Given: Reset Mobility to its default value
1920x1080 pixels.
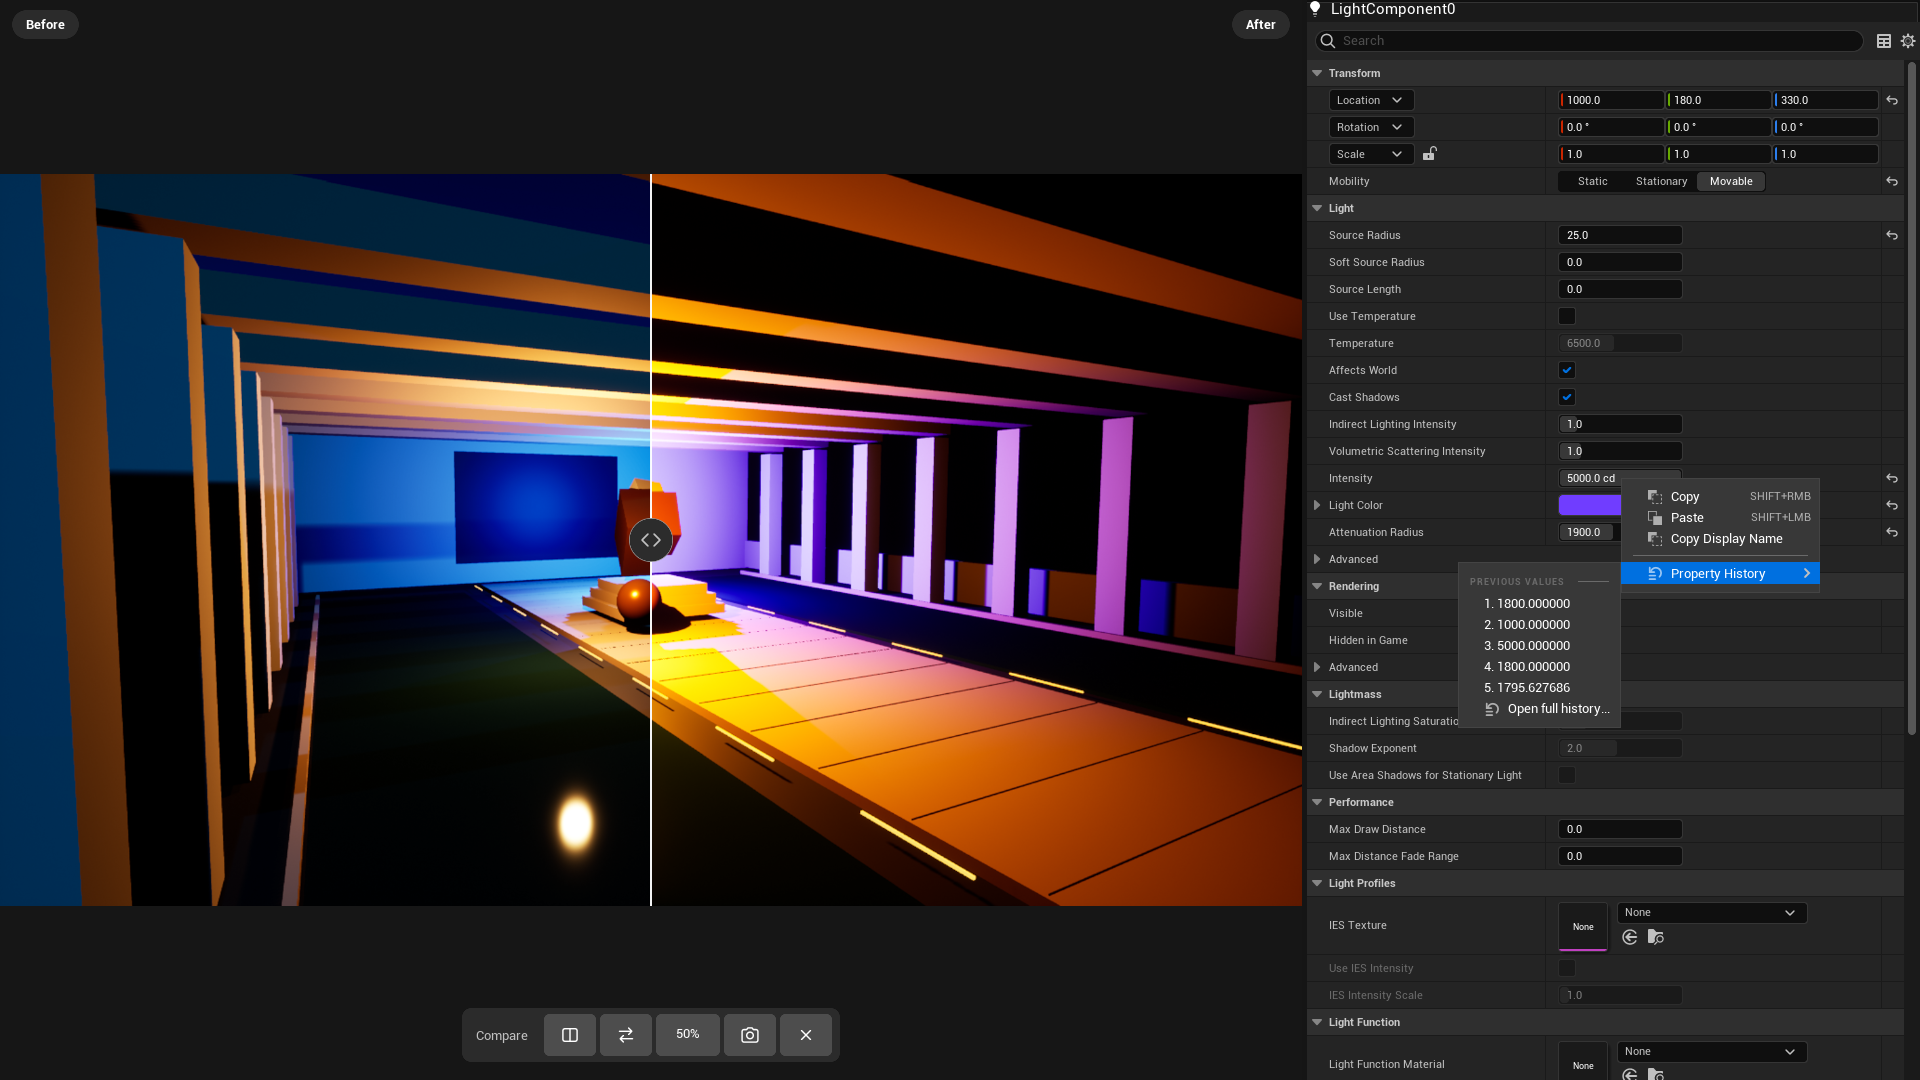Looking at the screenshot, I should click(1892, 181).
